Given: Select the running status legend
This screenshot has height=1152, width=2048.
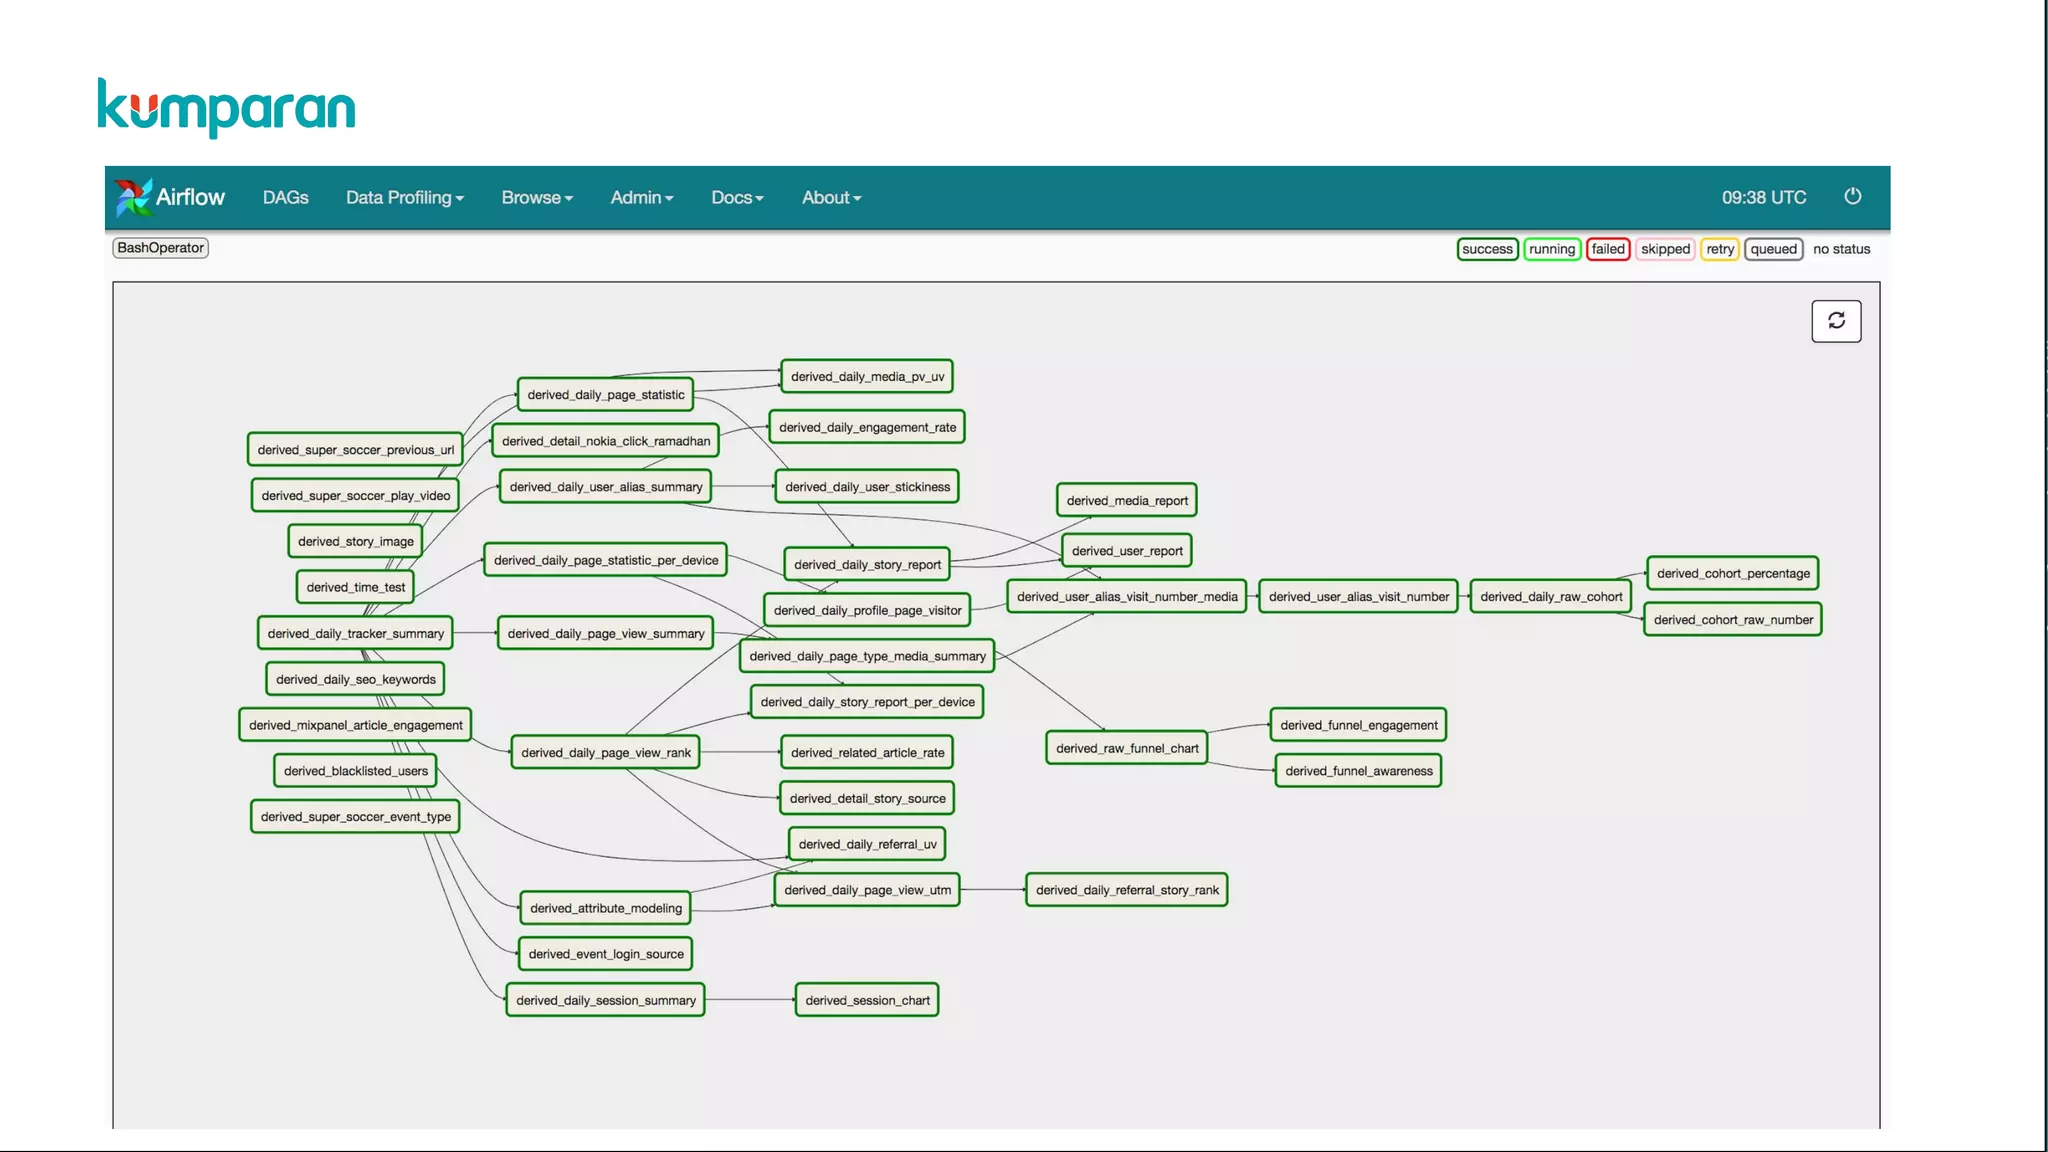Looking at the screenshot, I should [x=1551, y=249].
